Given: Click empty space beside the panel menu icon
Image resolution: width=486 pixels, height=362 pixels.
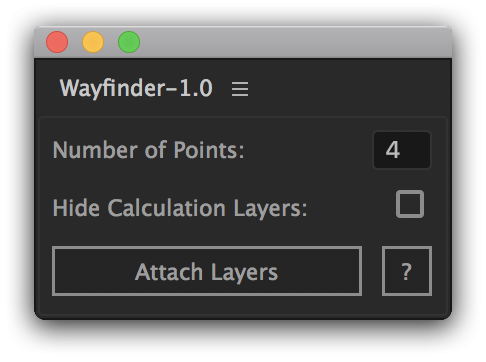Looking at the screenshot, I should click(x=347, y=89).
